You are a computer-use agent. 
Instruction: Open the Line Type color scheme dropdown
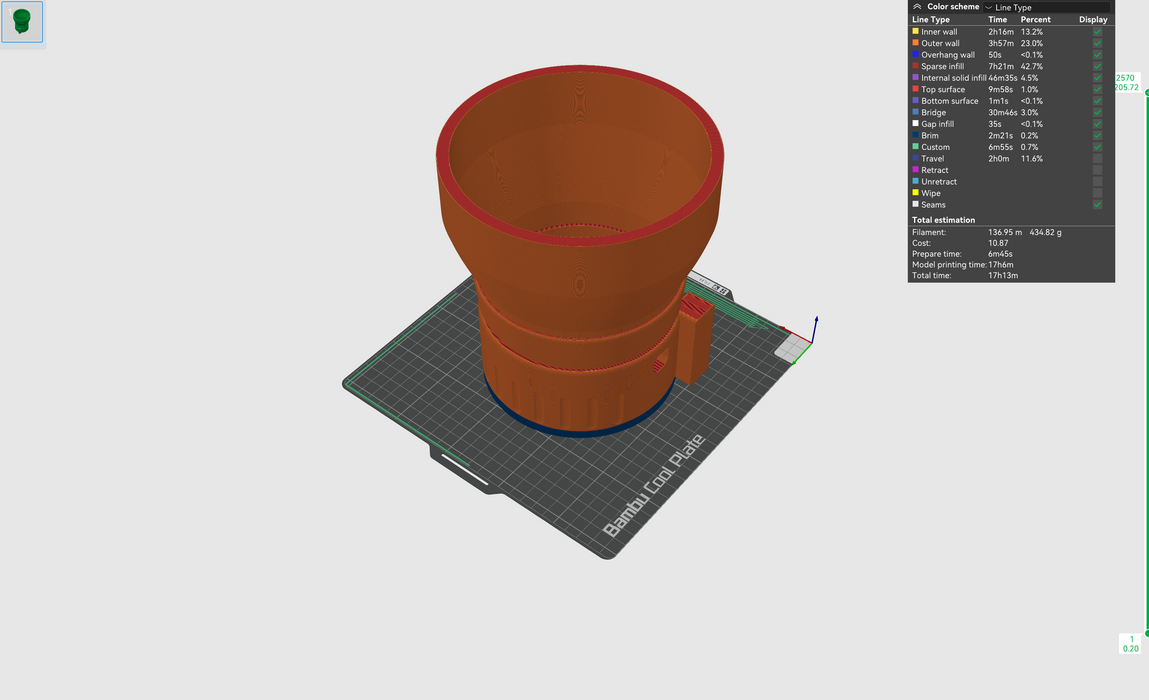coord(1046,7)
